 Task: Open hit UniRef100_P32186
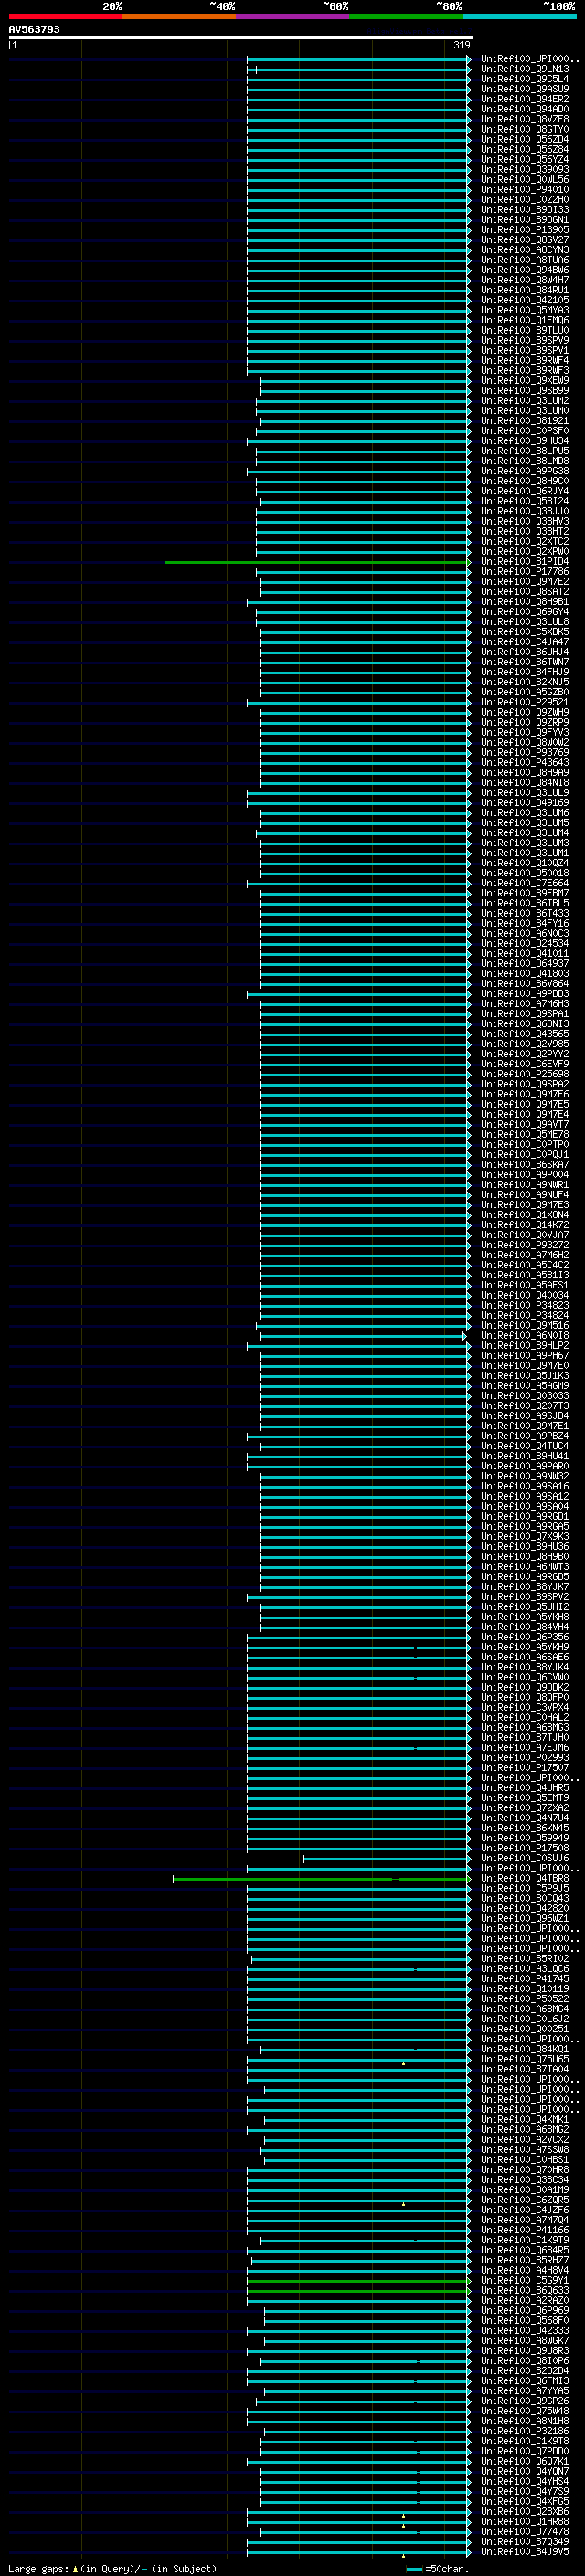524,2431
